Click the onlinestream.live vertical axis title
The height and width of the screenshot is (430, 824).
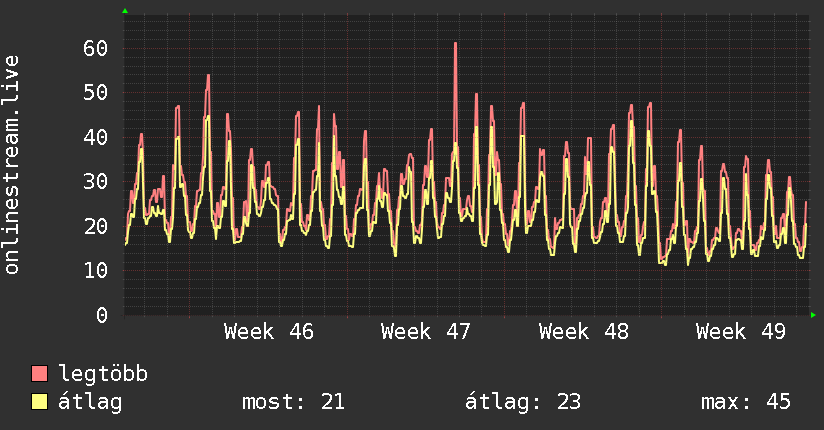click(x=12, y=165)
